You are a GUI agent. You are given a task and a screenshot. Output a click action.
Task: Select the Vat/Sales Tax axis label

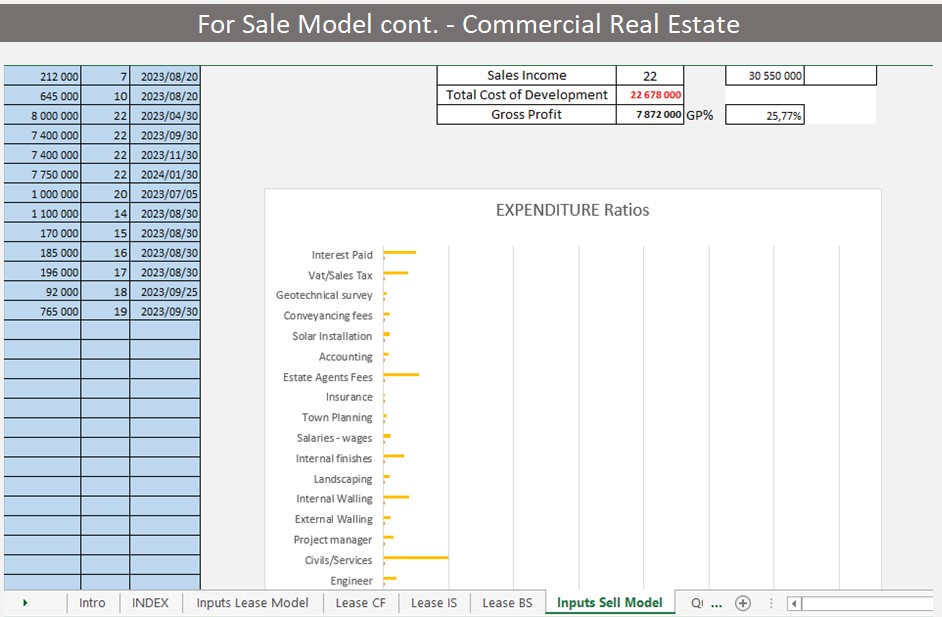click(340, 275)
